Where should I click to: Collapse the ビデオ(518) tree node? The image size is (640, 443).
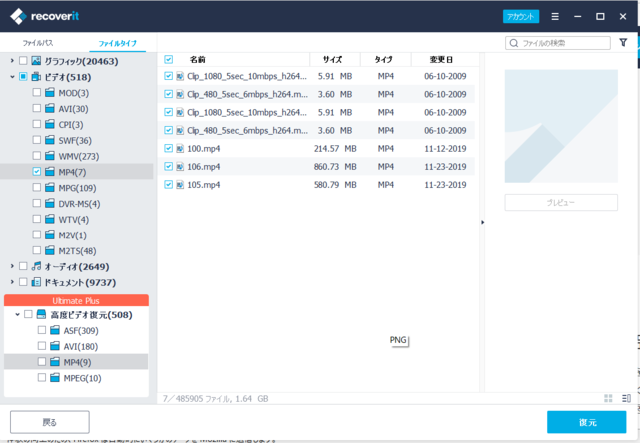tap(12, 77)
